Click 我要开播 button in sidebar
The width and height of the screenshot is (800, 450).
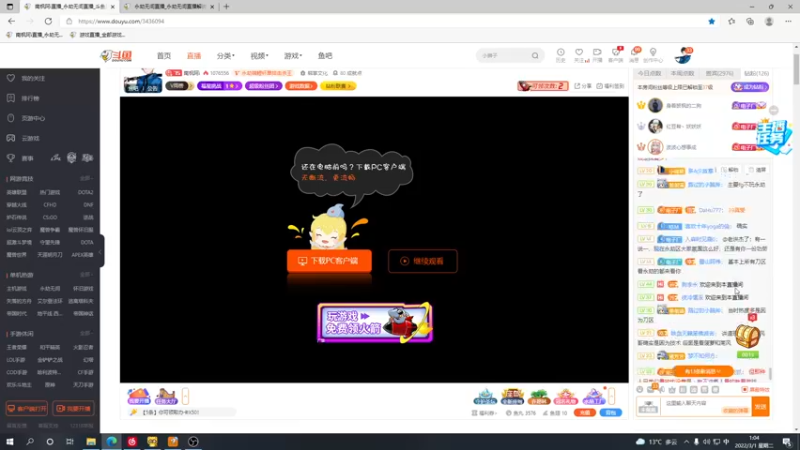(73, 409)
